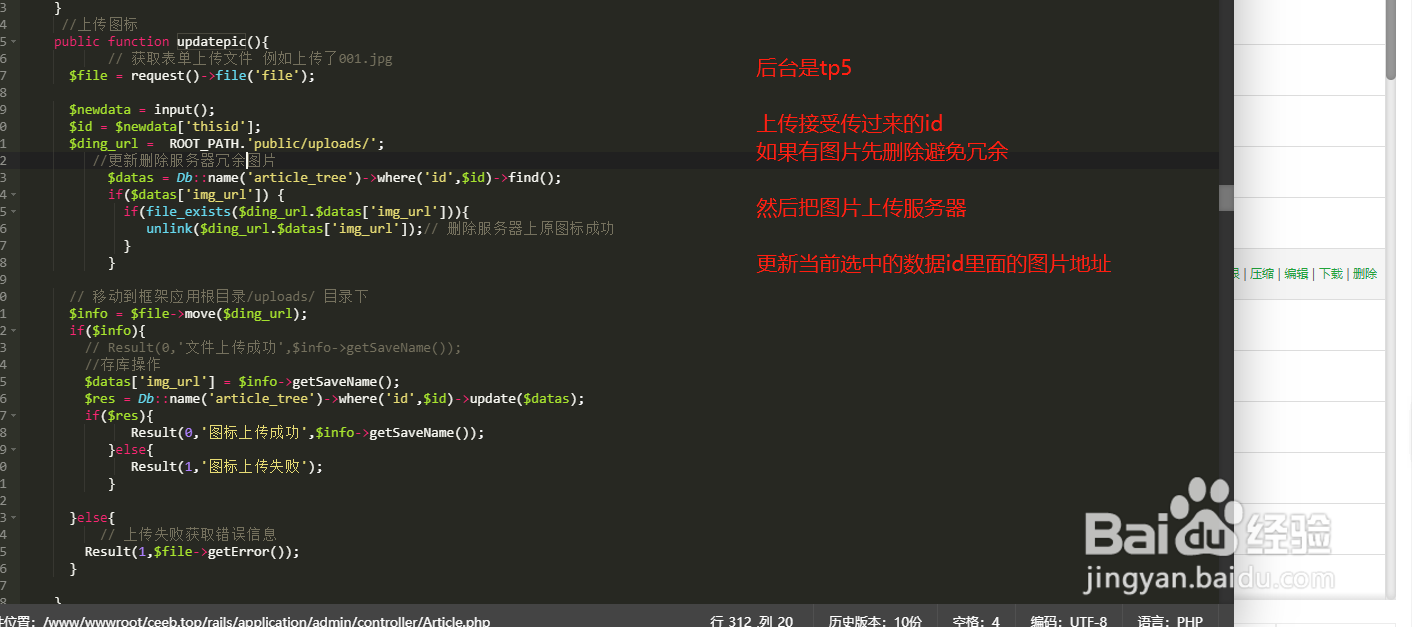The image size is (1412, 627).
Task: Click the unlink($ding_url.$datas['img_url']) line
Action: [x=380, y=228]
